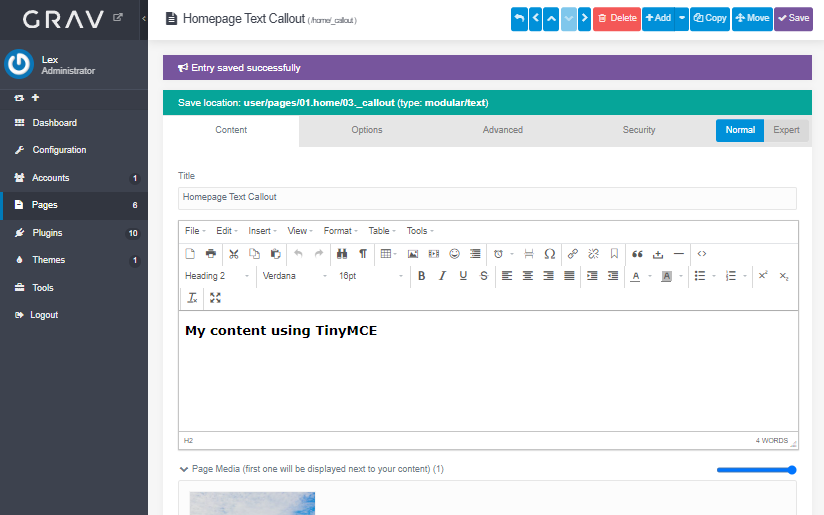Toggle show invisible characters pilcrow icon

tap(363, 254)
